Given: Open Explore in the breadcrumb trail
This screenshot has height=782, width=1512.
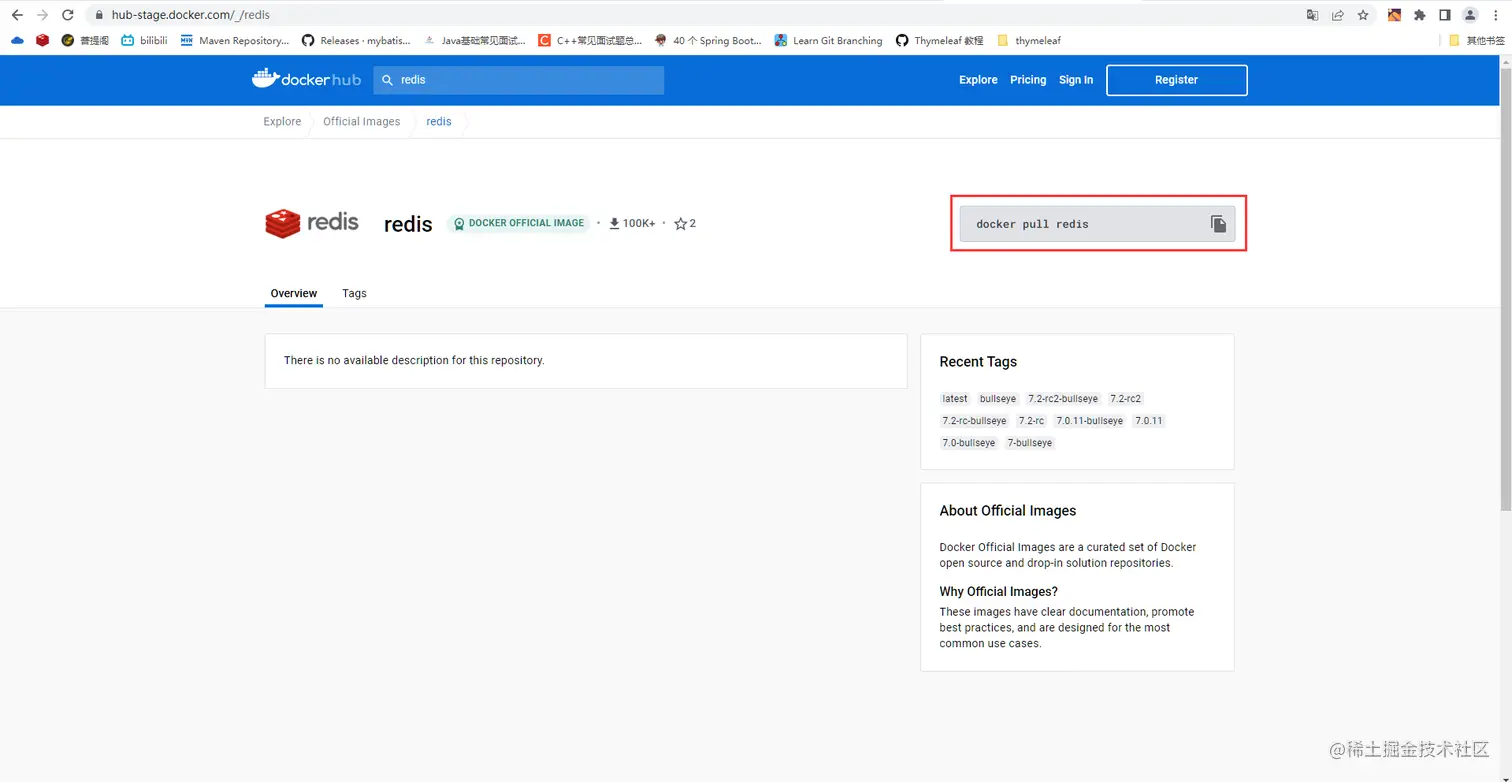Looking at the screenshot, I should [x=282, y=122].
